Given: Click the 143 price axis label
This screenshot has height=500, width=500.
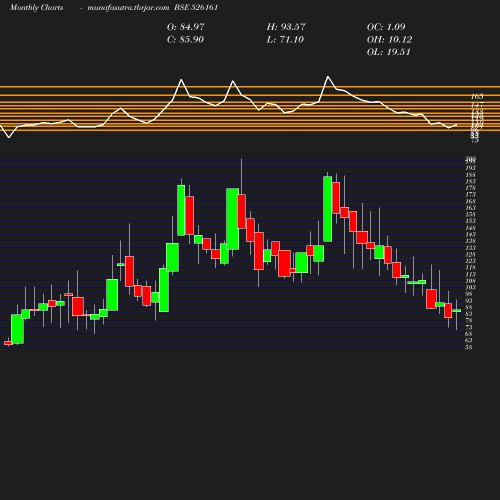Looking at the screenshot, I should [x=471, y=234].
